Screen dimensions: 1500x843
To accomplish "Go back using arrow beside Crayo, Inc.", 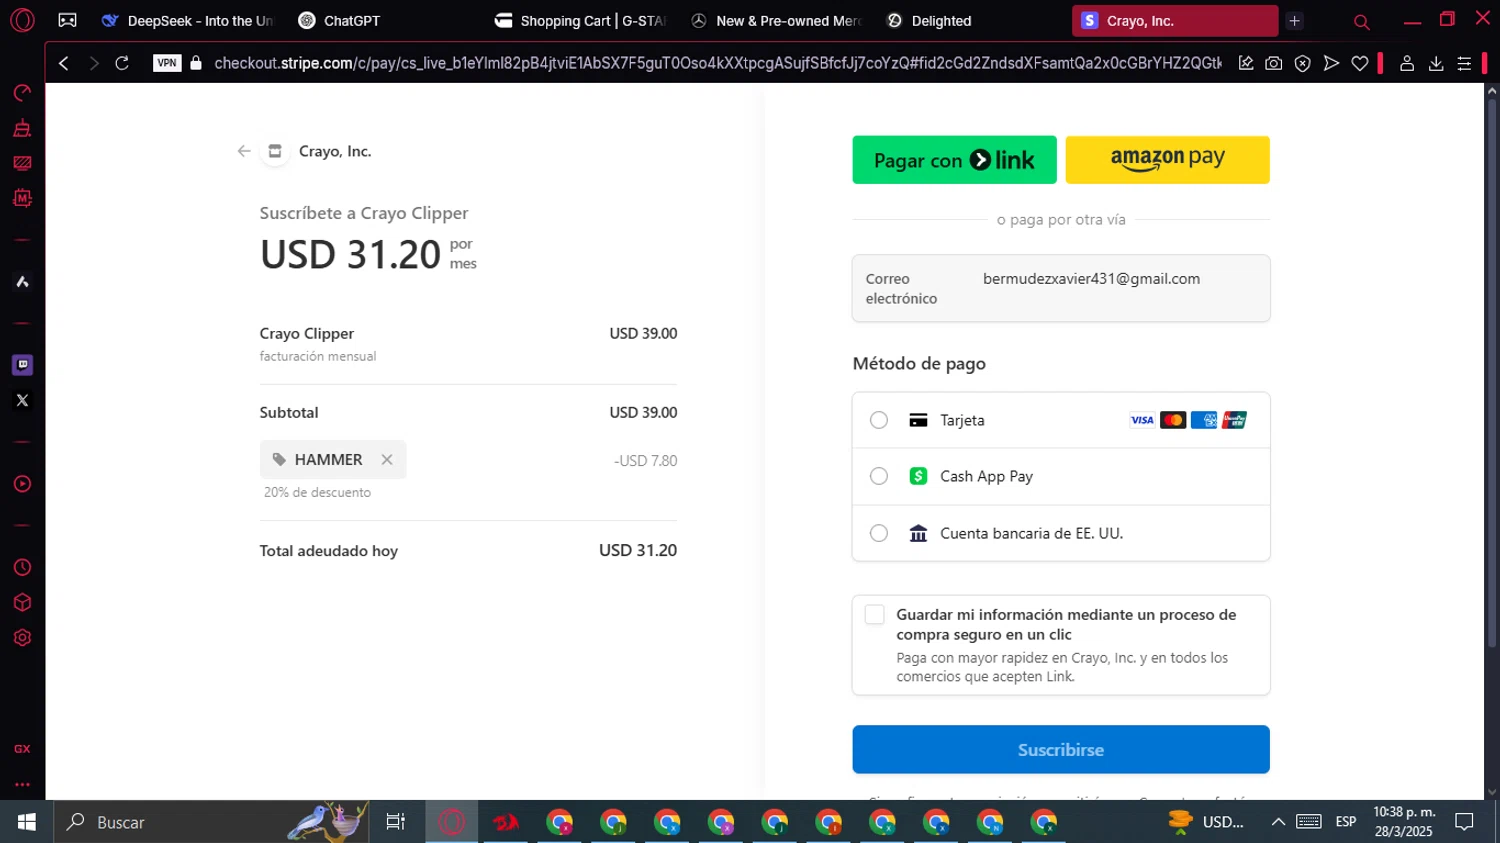I will pos(244,151).
